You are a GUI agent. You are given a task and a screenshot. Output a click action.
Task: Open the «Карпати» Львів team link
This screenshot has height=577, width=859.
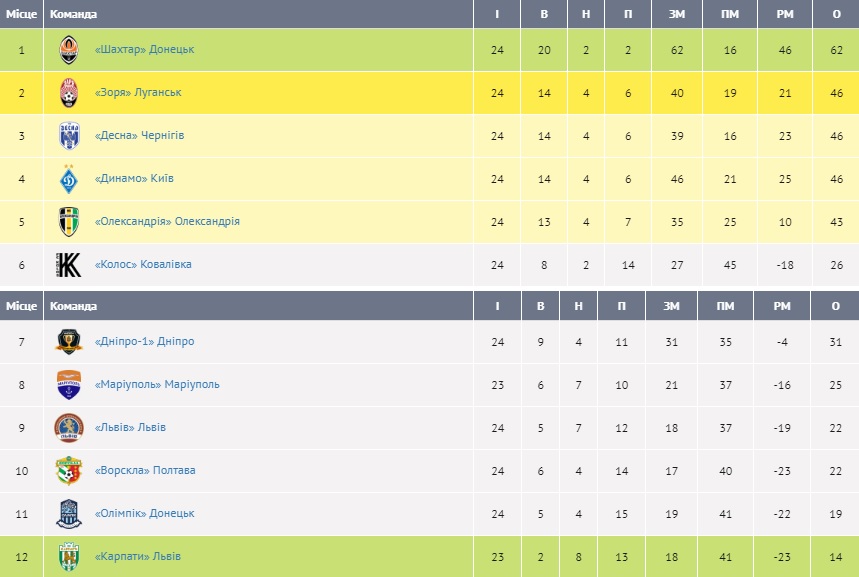[138, 556]
